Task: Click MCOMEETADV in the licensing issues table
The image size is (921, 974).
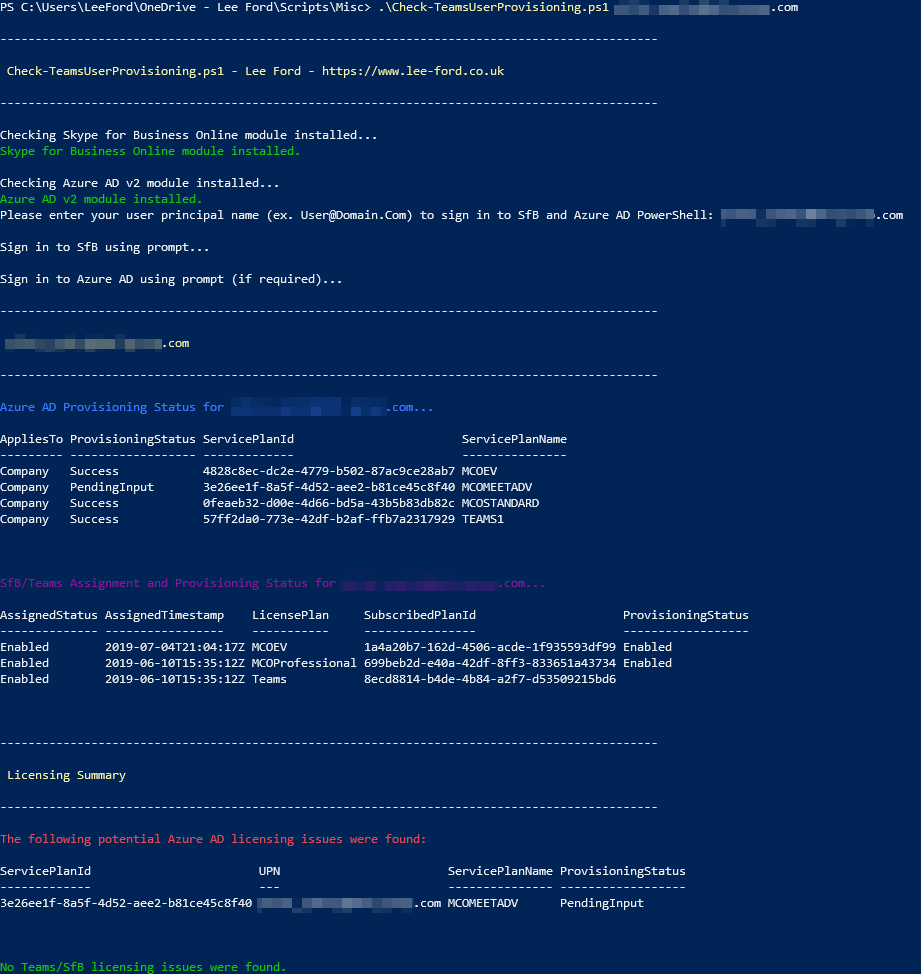Action: 483,903
